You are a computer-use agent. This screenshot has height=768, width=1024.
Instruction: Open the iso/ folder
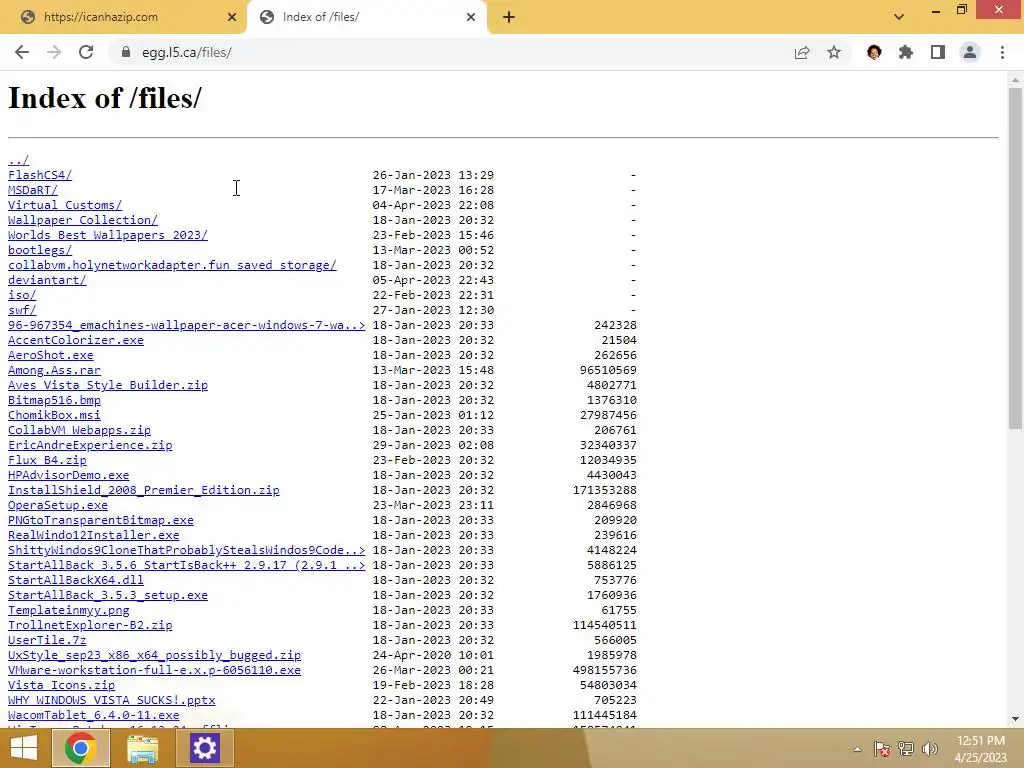(22, 295)
